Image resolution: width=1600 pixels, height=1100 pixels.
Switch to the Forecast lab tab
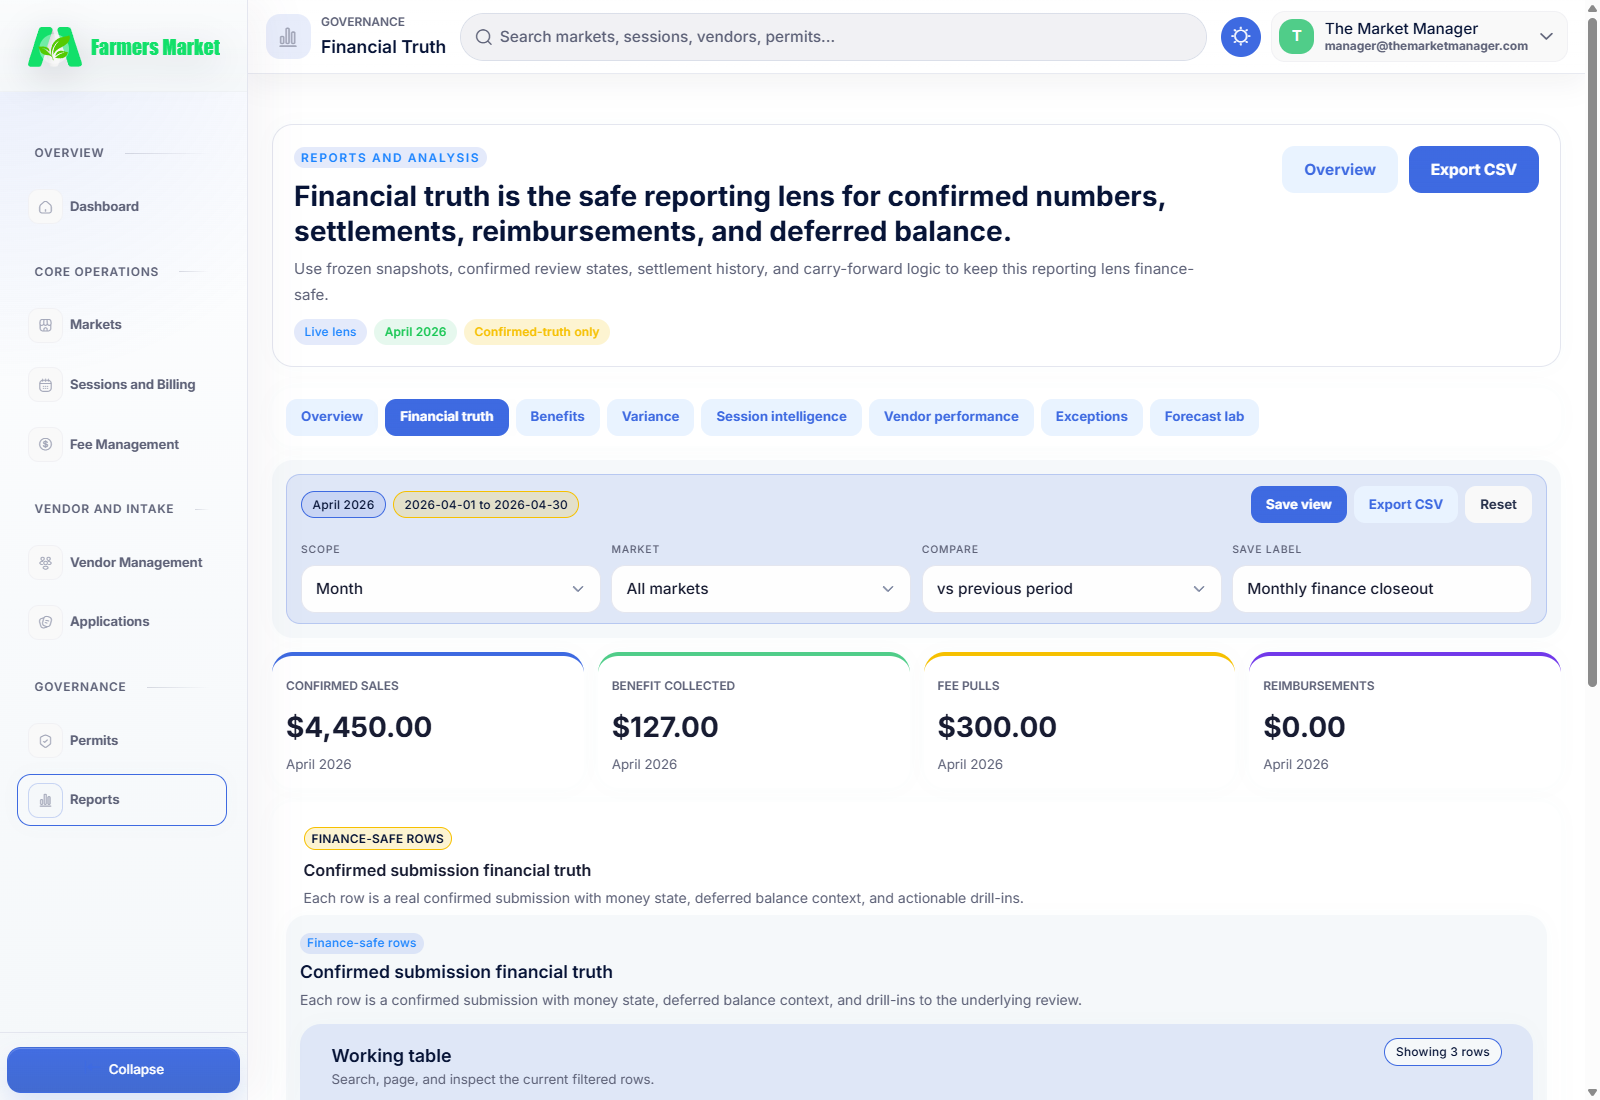1204,417
